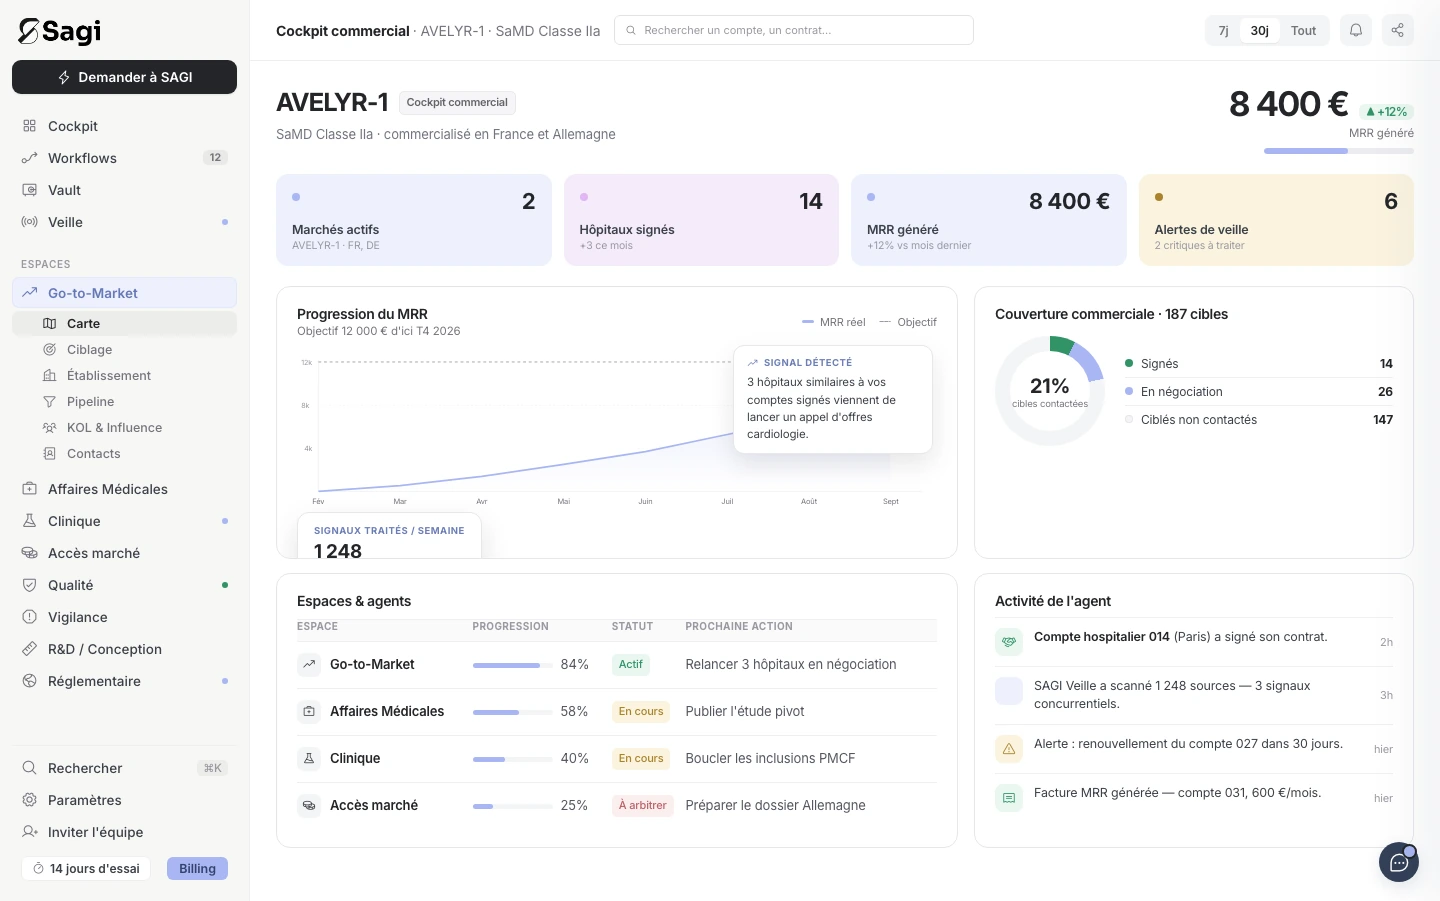Click the Accès marché icon in sidebar

point(30,553)
